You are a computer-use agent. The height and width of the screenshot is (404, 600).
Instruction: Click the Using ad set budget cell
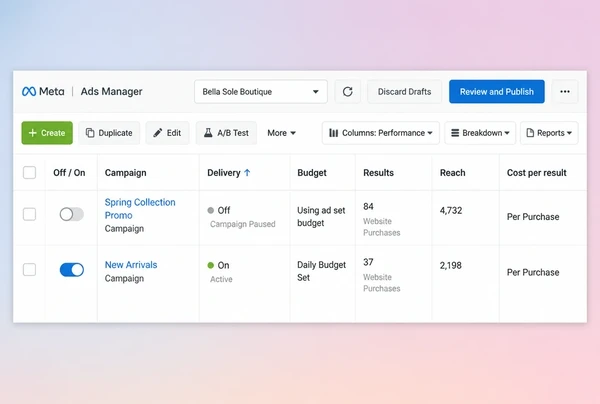tap(321, 217)
